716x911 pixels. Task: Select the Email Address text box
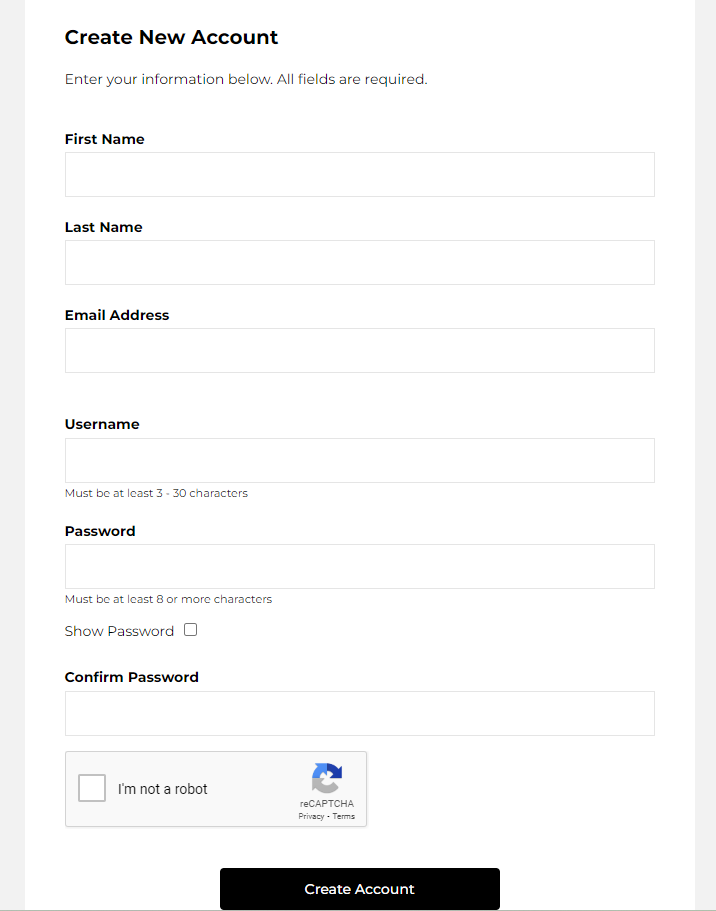tap(360, 350)
